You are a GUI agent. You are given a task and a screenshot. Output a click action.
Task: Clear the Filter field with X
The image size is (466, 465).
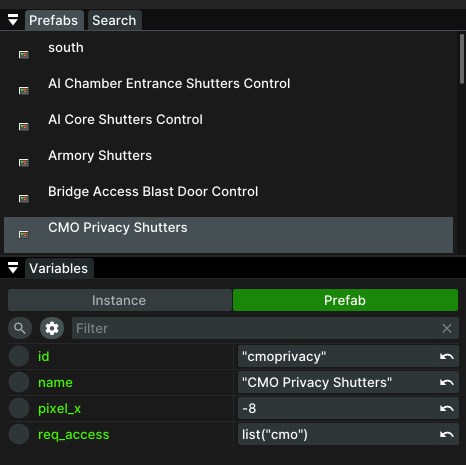click(x=447, y=328)
